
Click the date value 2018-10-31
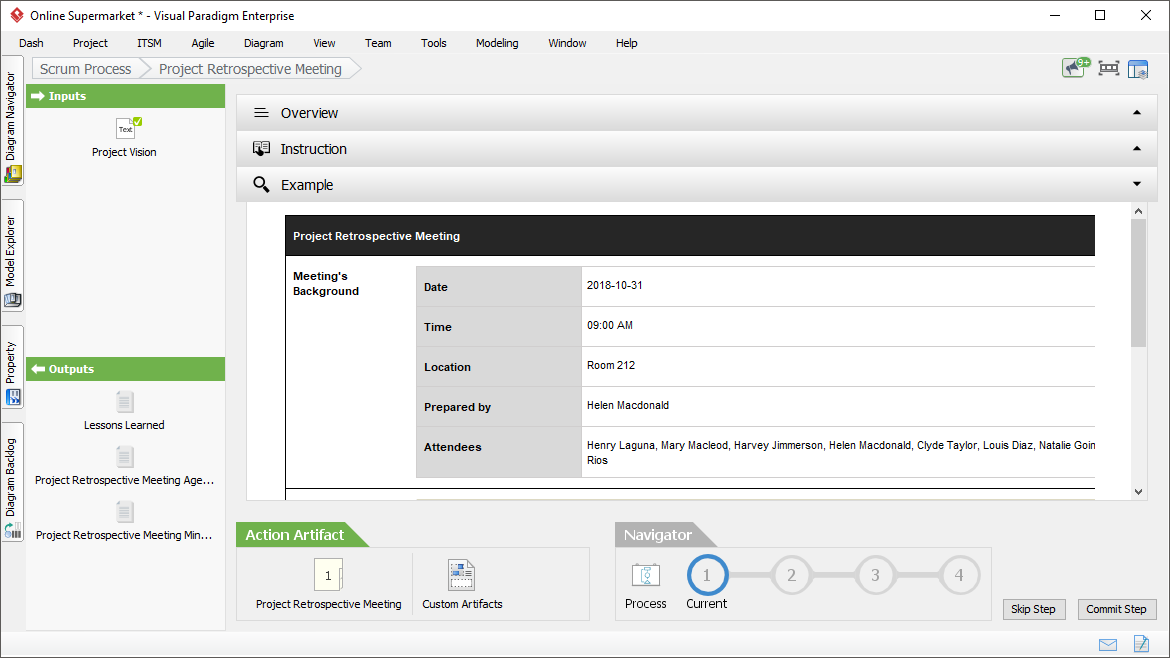[x=614, y=285]
